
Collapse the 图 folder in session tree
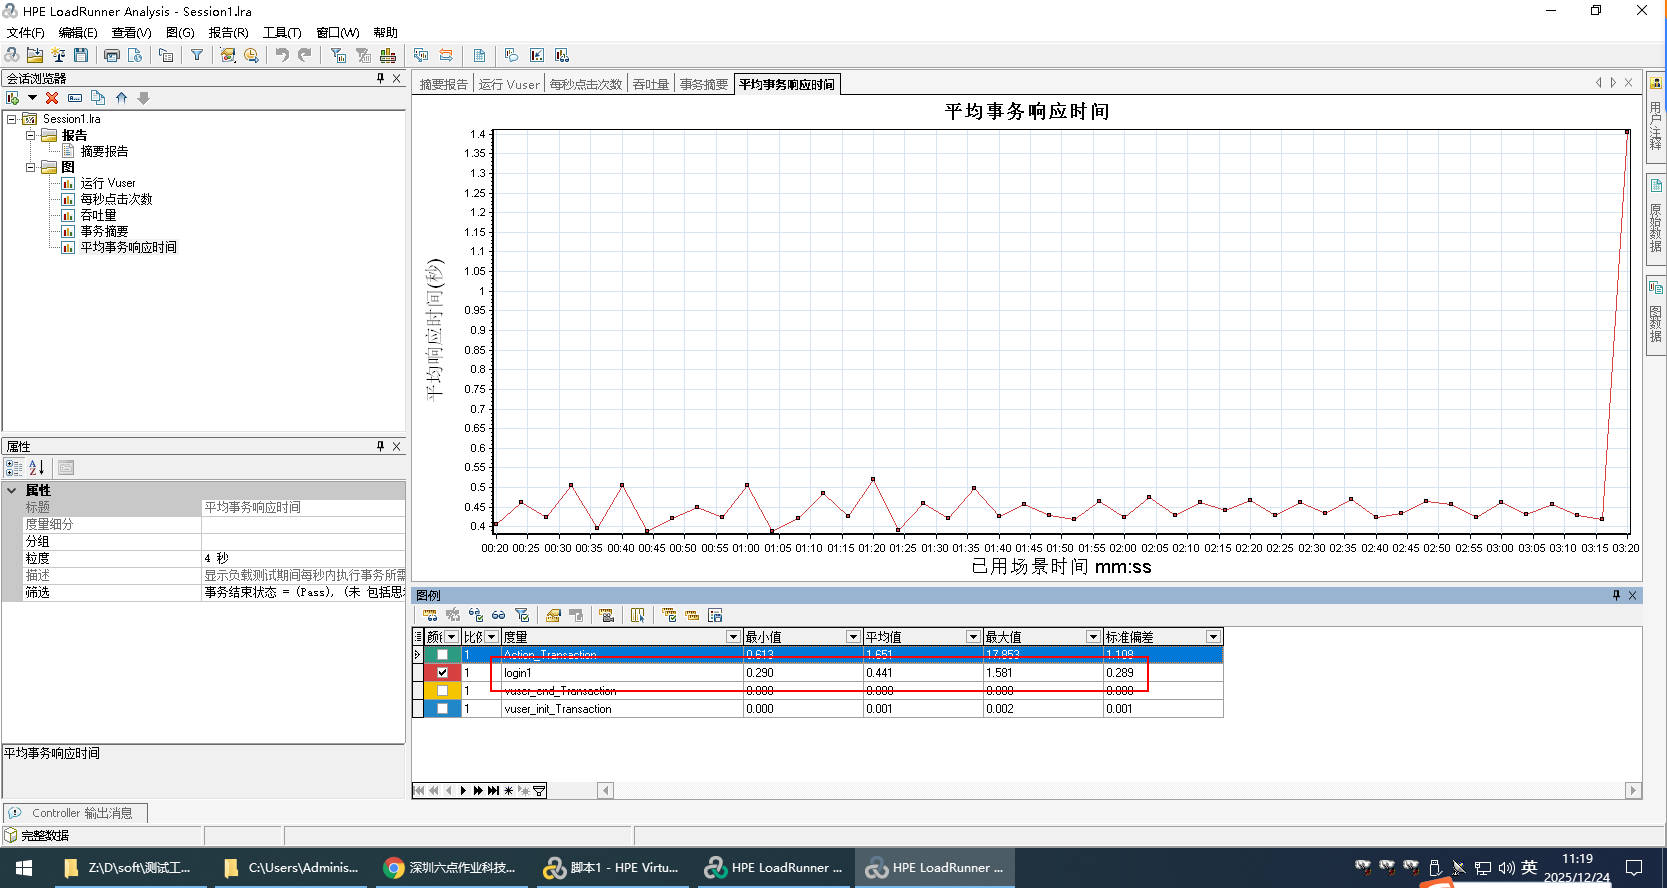[x=30, y=167]
